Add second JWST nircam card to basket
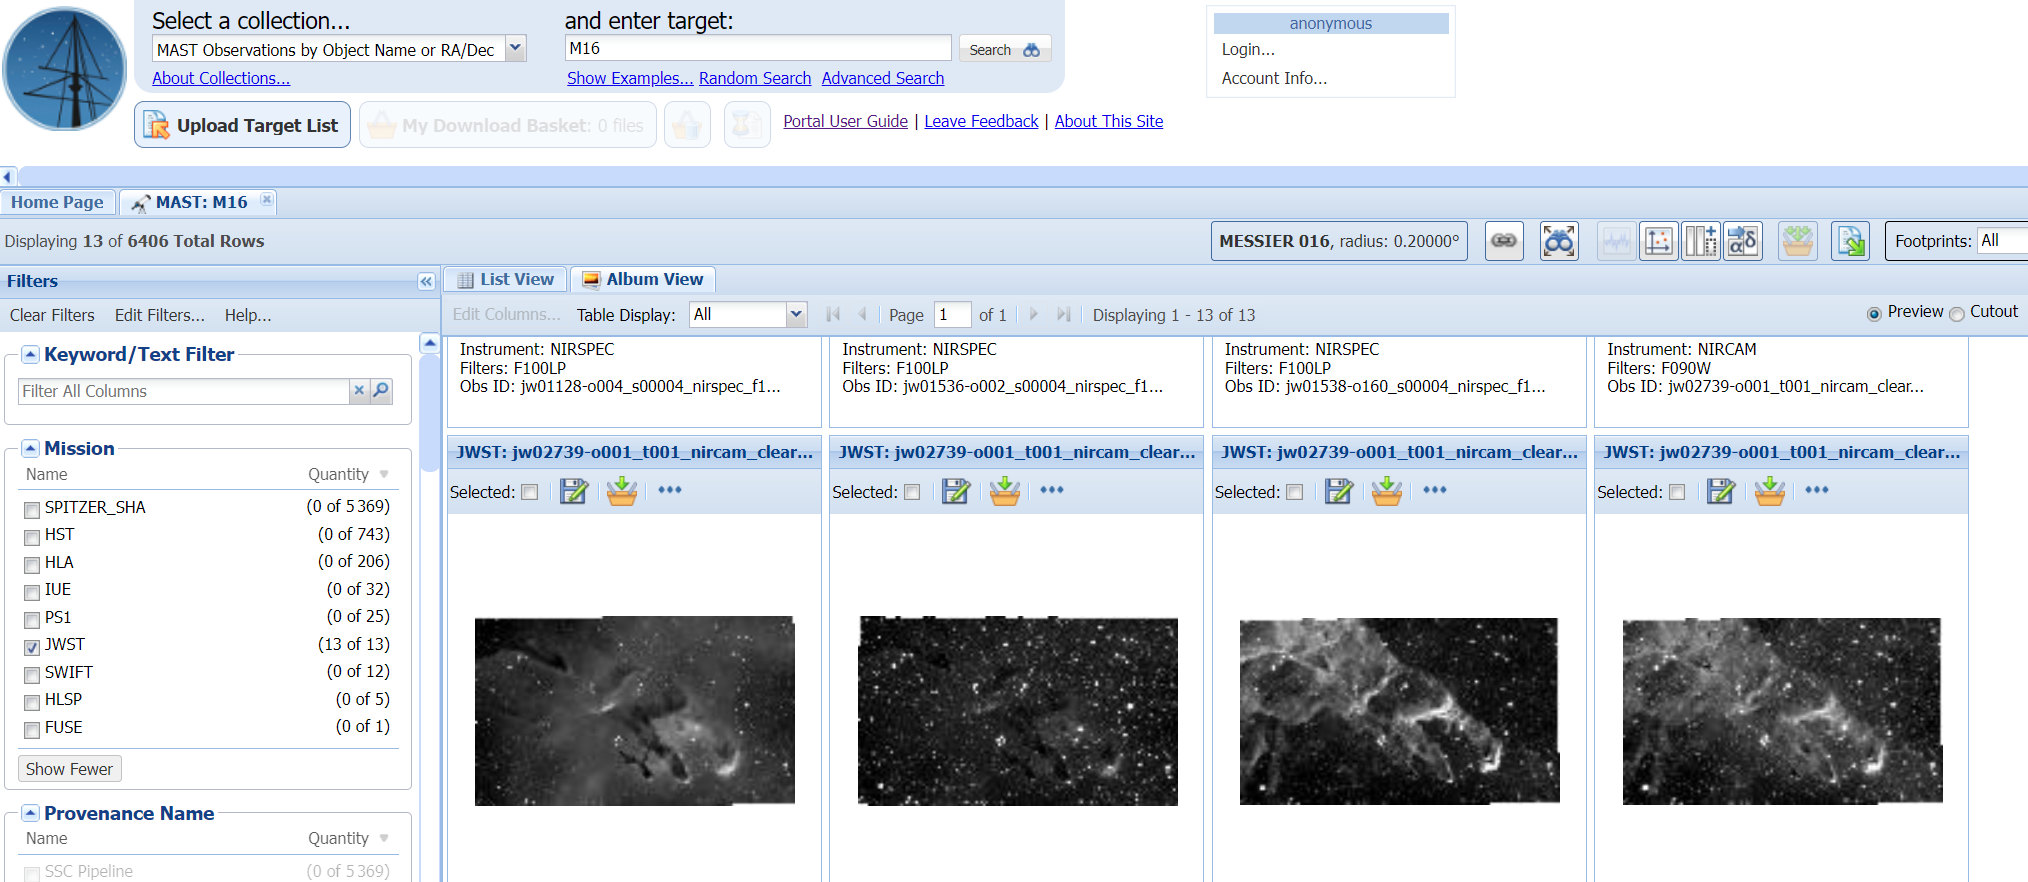 click(x=1005, y=491)
